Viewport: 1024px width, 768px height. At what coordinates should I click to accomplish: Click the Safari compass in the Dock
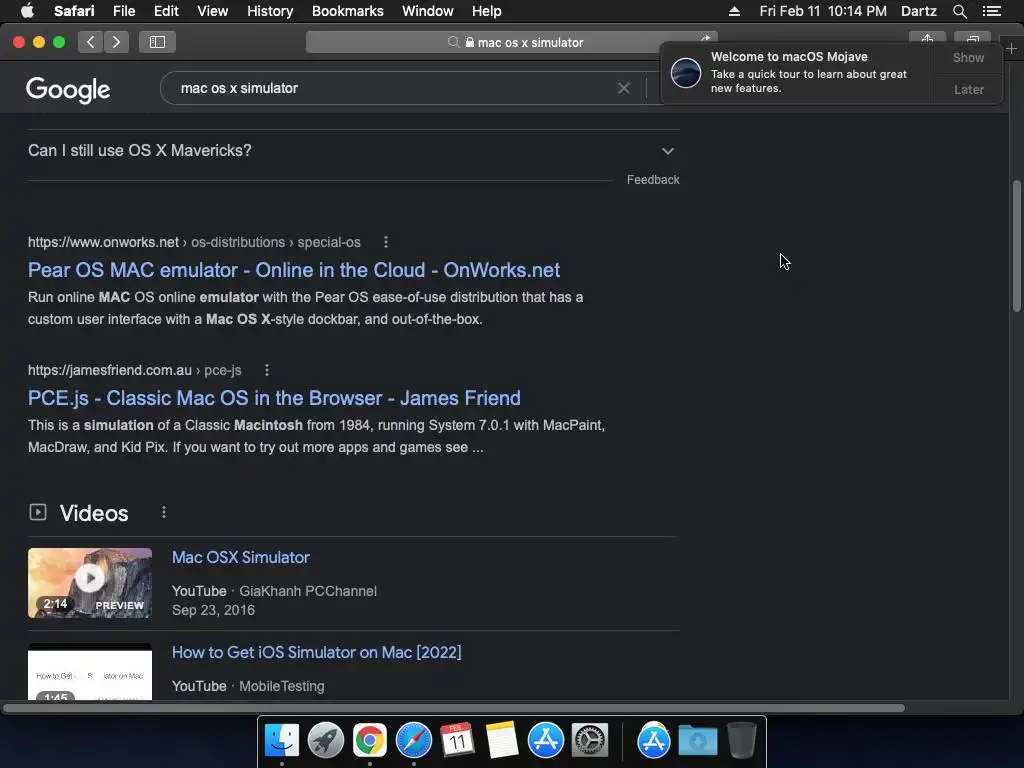(413, 741)
